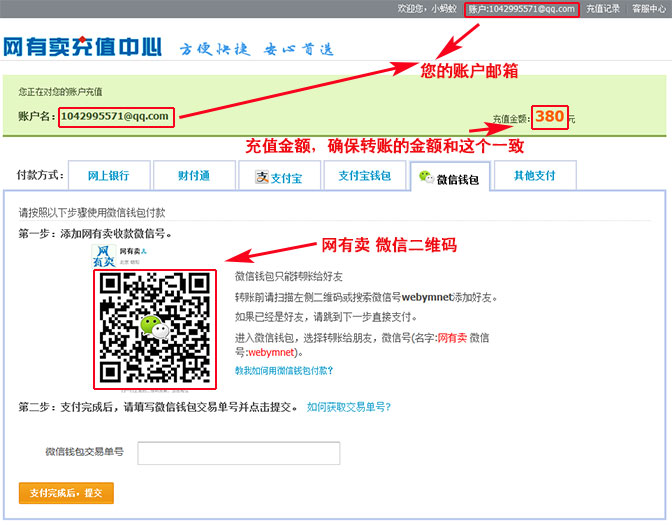The height and width of the screenshot is (525, 672).
Task: Select the 财付通 payment tab
Action: click(194, 175)
